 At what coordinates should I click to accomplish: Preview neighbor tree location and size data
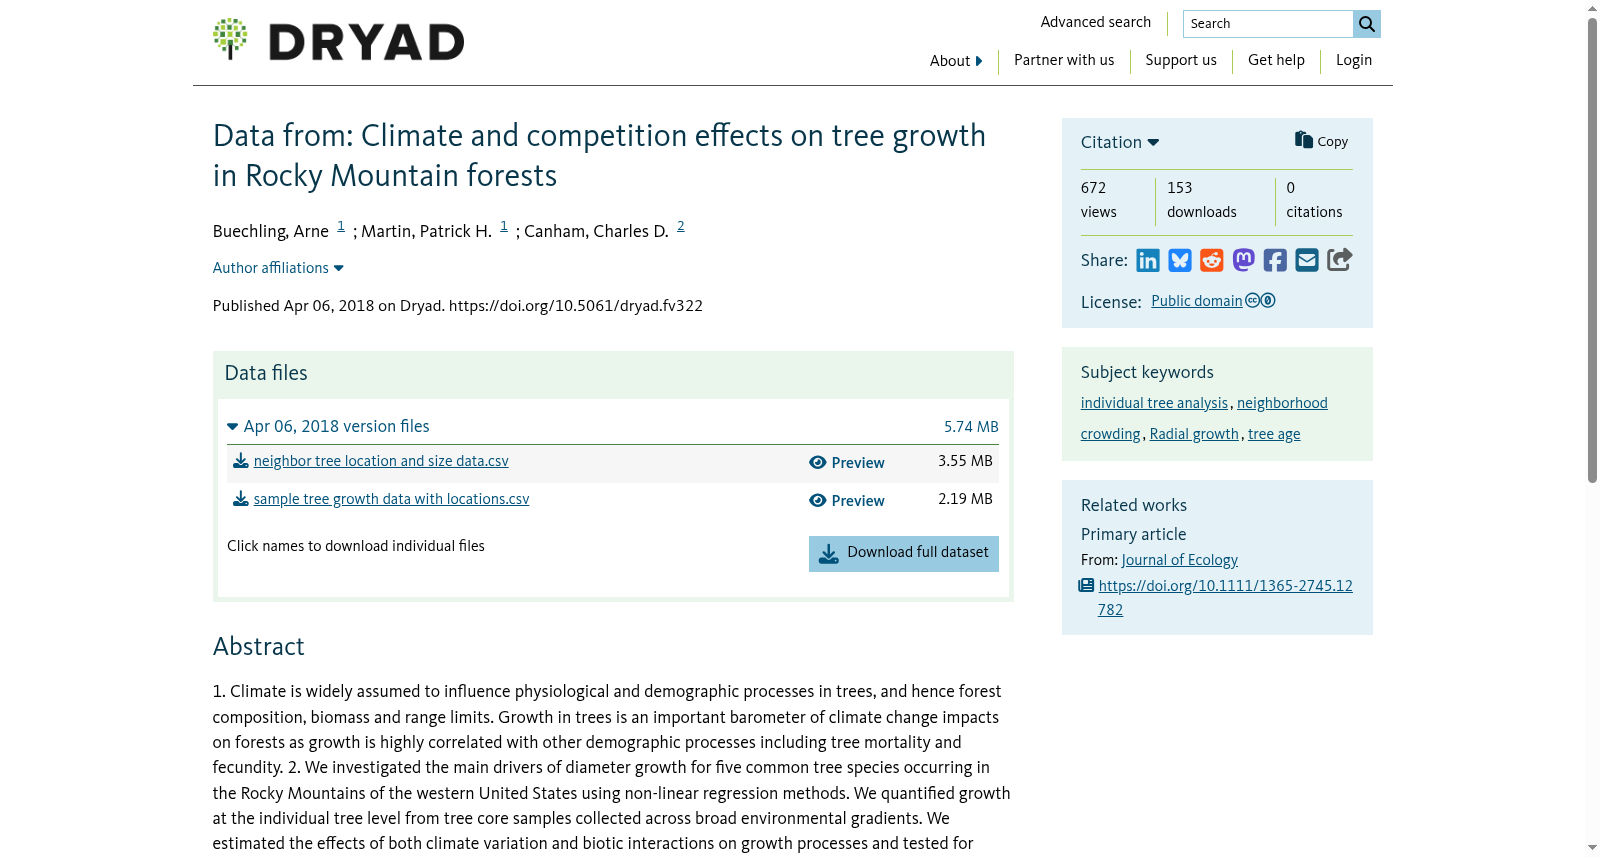[x=847, y=463]
